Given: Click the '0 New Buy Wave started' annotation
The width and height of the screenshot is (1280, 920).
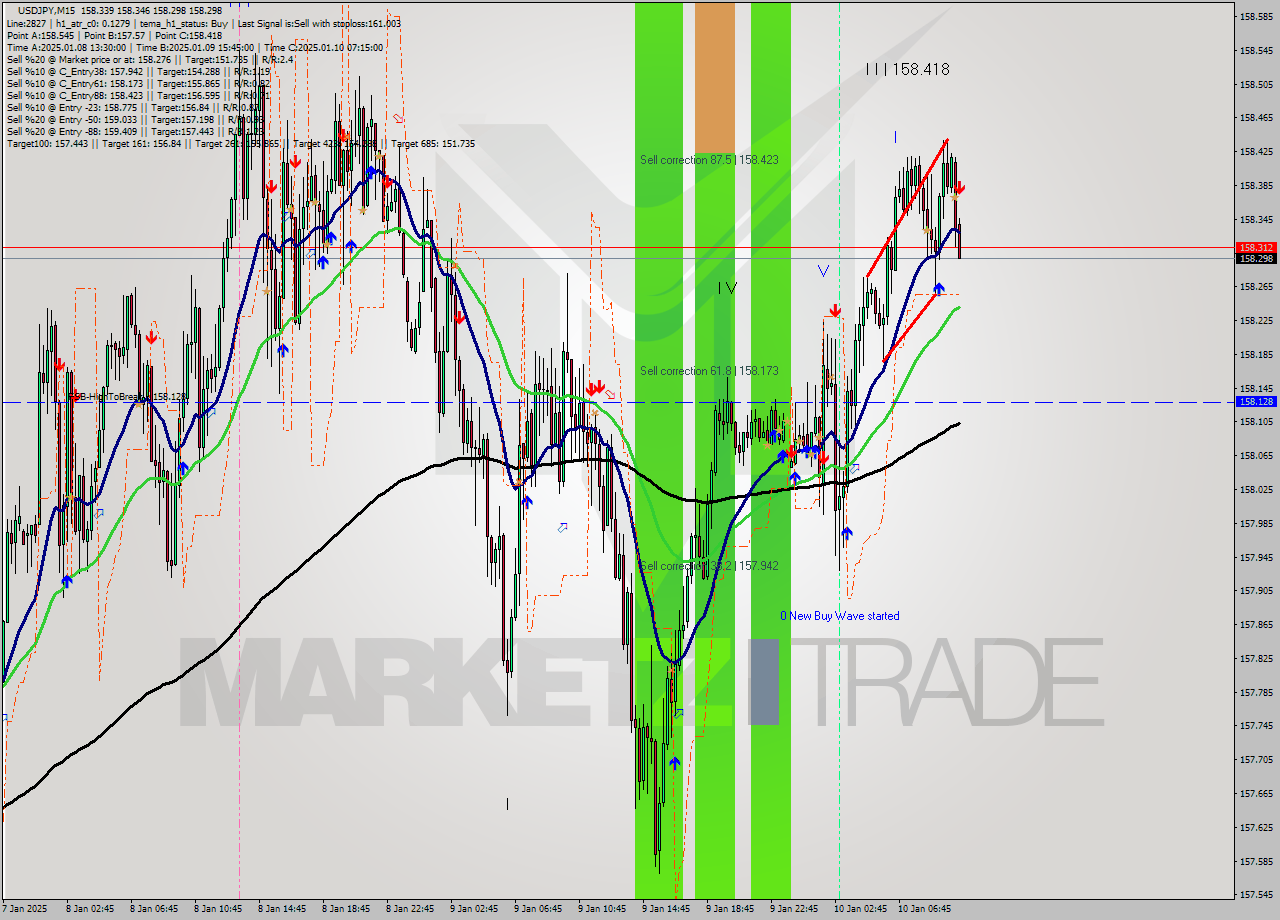Looking at the screenshot, I should click(x=840, y=616).
